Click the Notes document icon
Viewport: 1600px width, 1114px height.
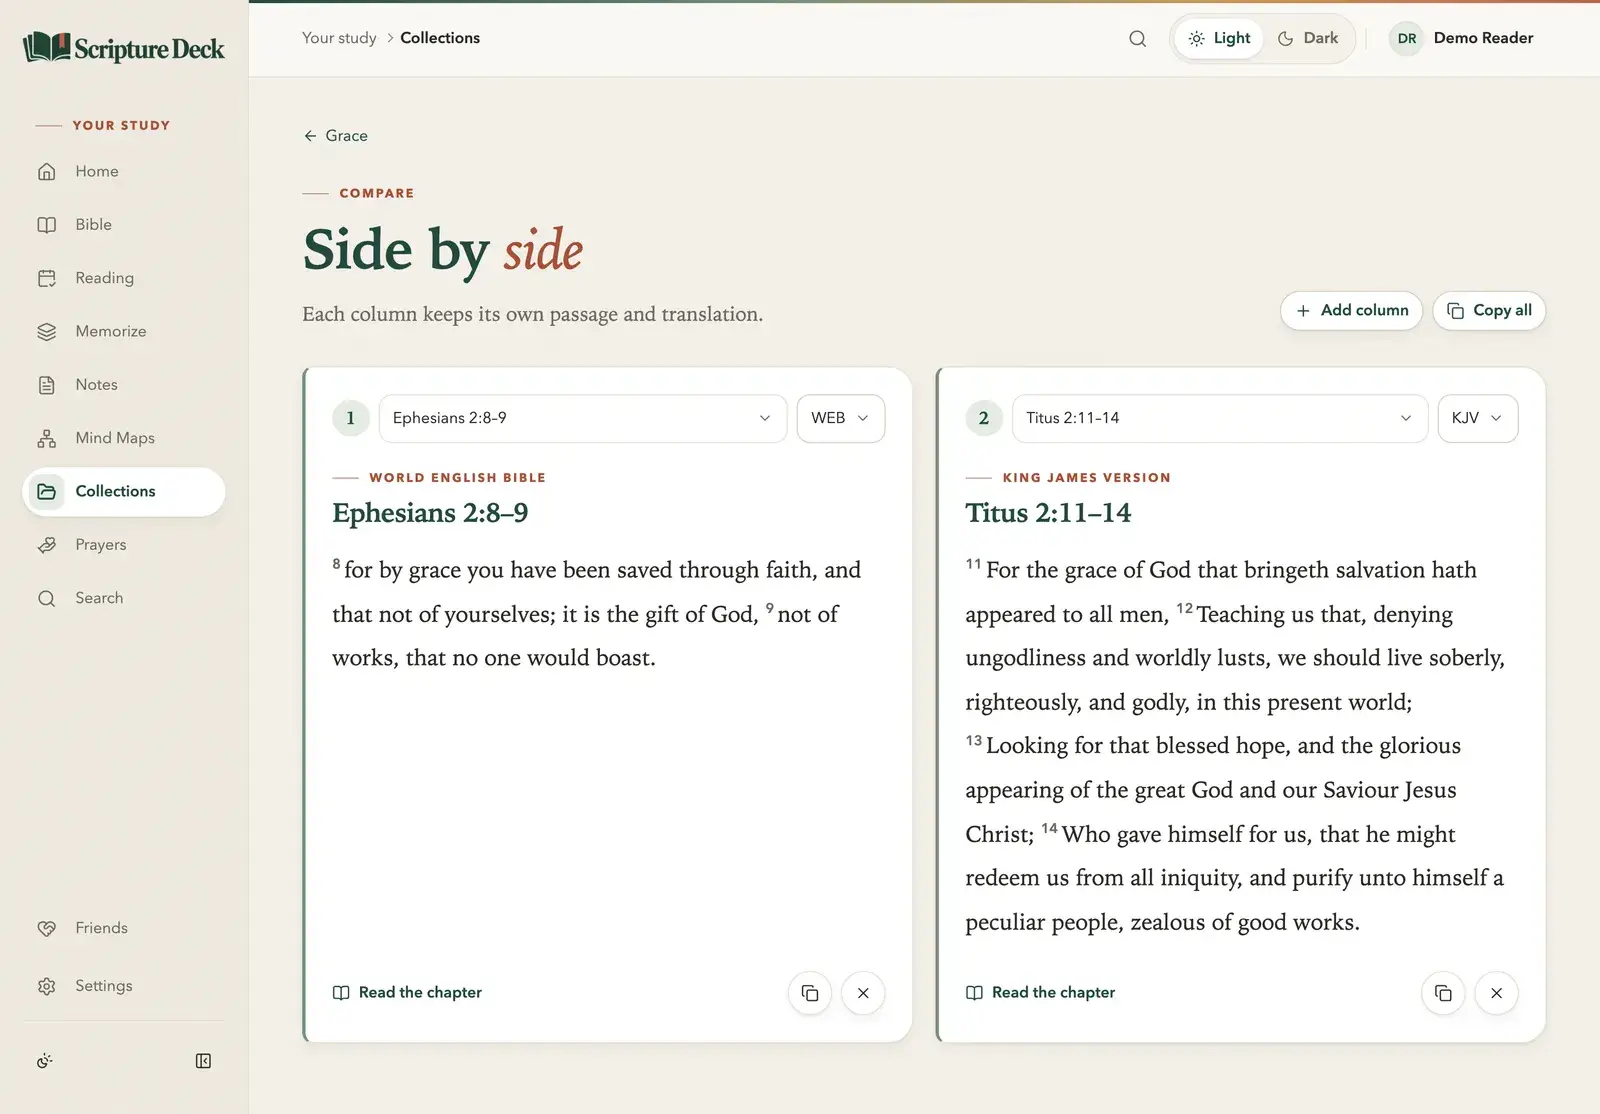pos(47,385)
